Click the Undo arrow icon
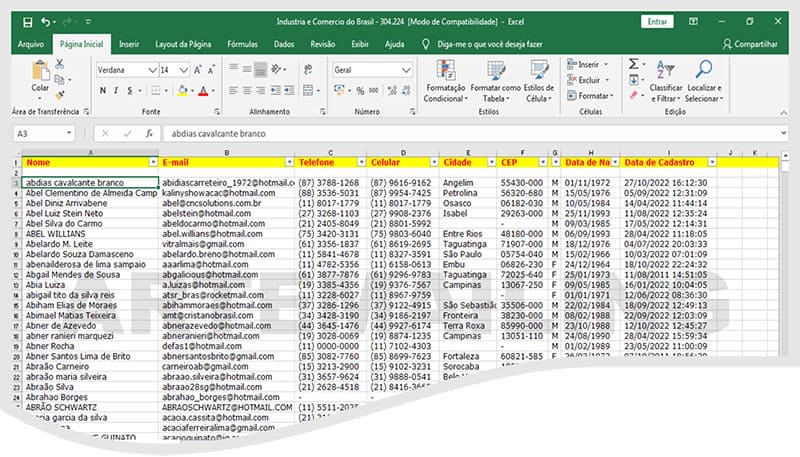800x457 pixels. click(45, 22)
